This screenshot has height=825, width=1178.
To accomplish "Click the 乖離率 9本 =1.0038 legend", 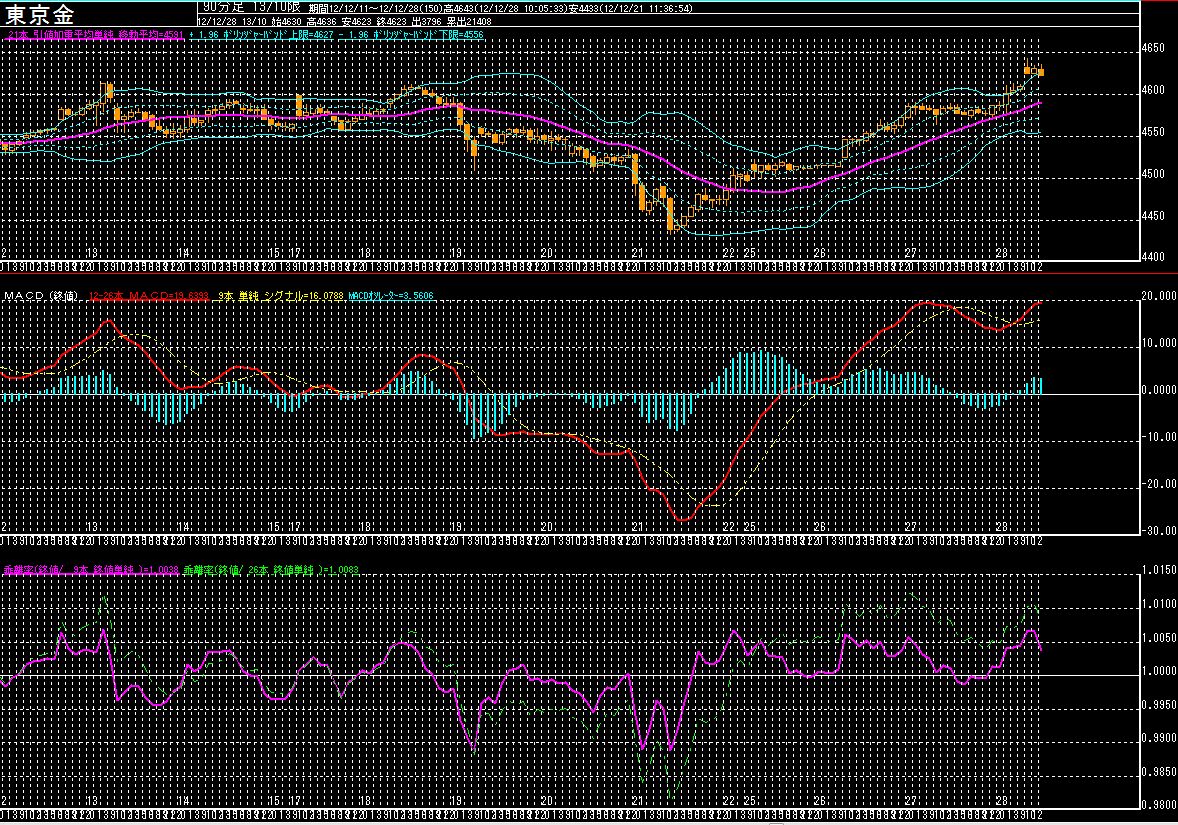I will tap(91, 570).
